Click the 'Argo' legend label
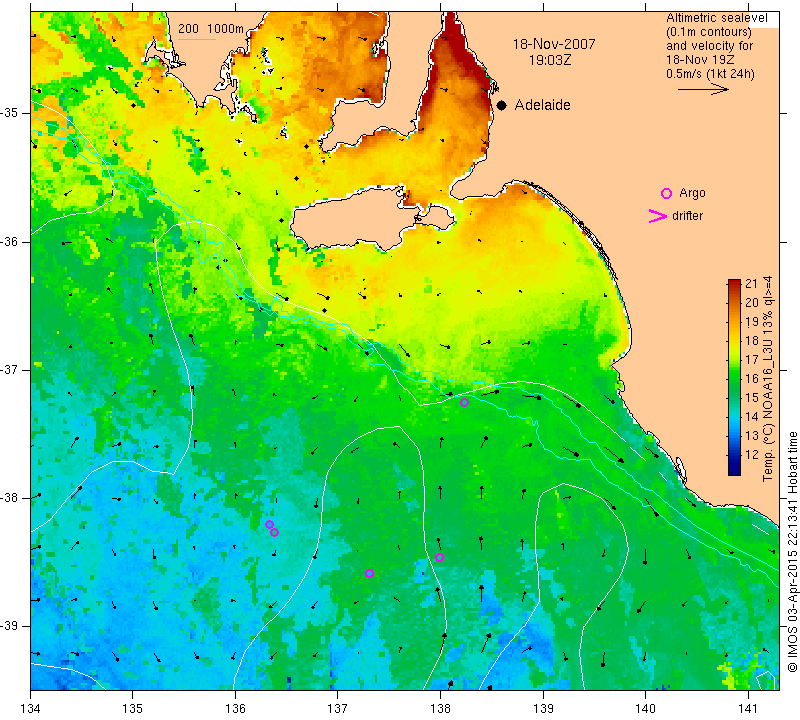This screenshot has width=800, height=720. pyautogui.click(x=692, y=193)
